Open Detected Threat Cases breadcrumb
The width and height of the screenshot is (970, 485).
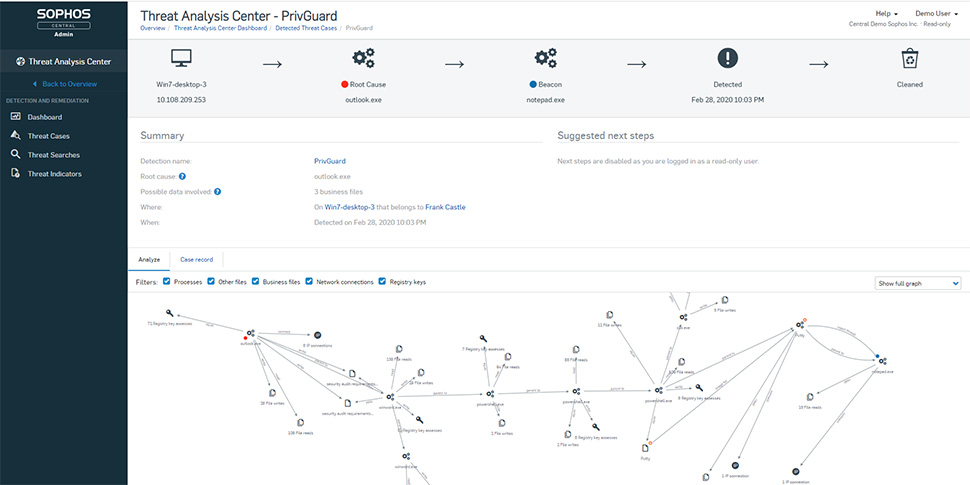(306, 28)
